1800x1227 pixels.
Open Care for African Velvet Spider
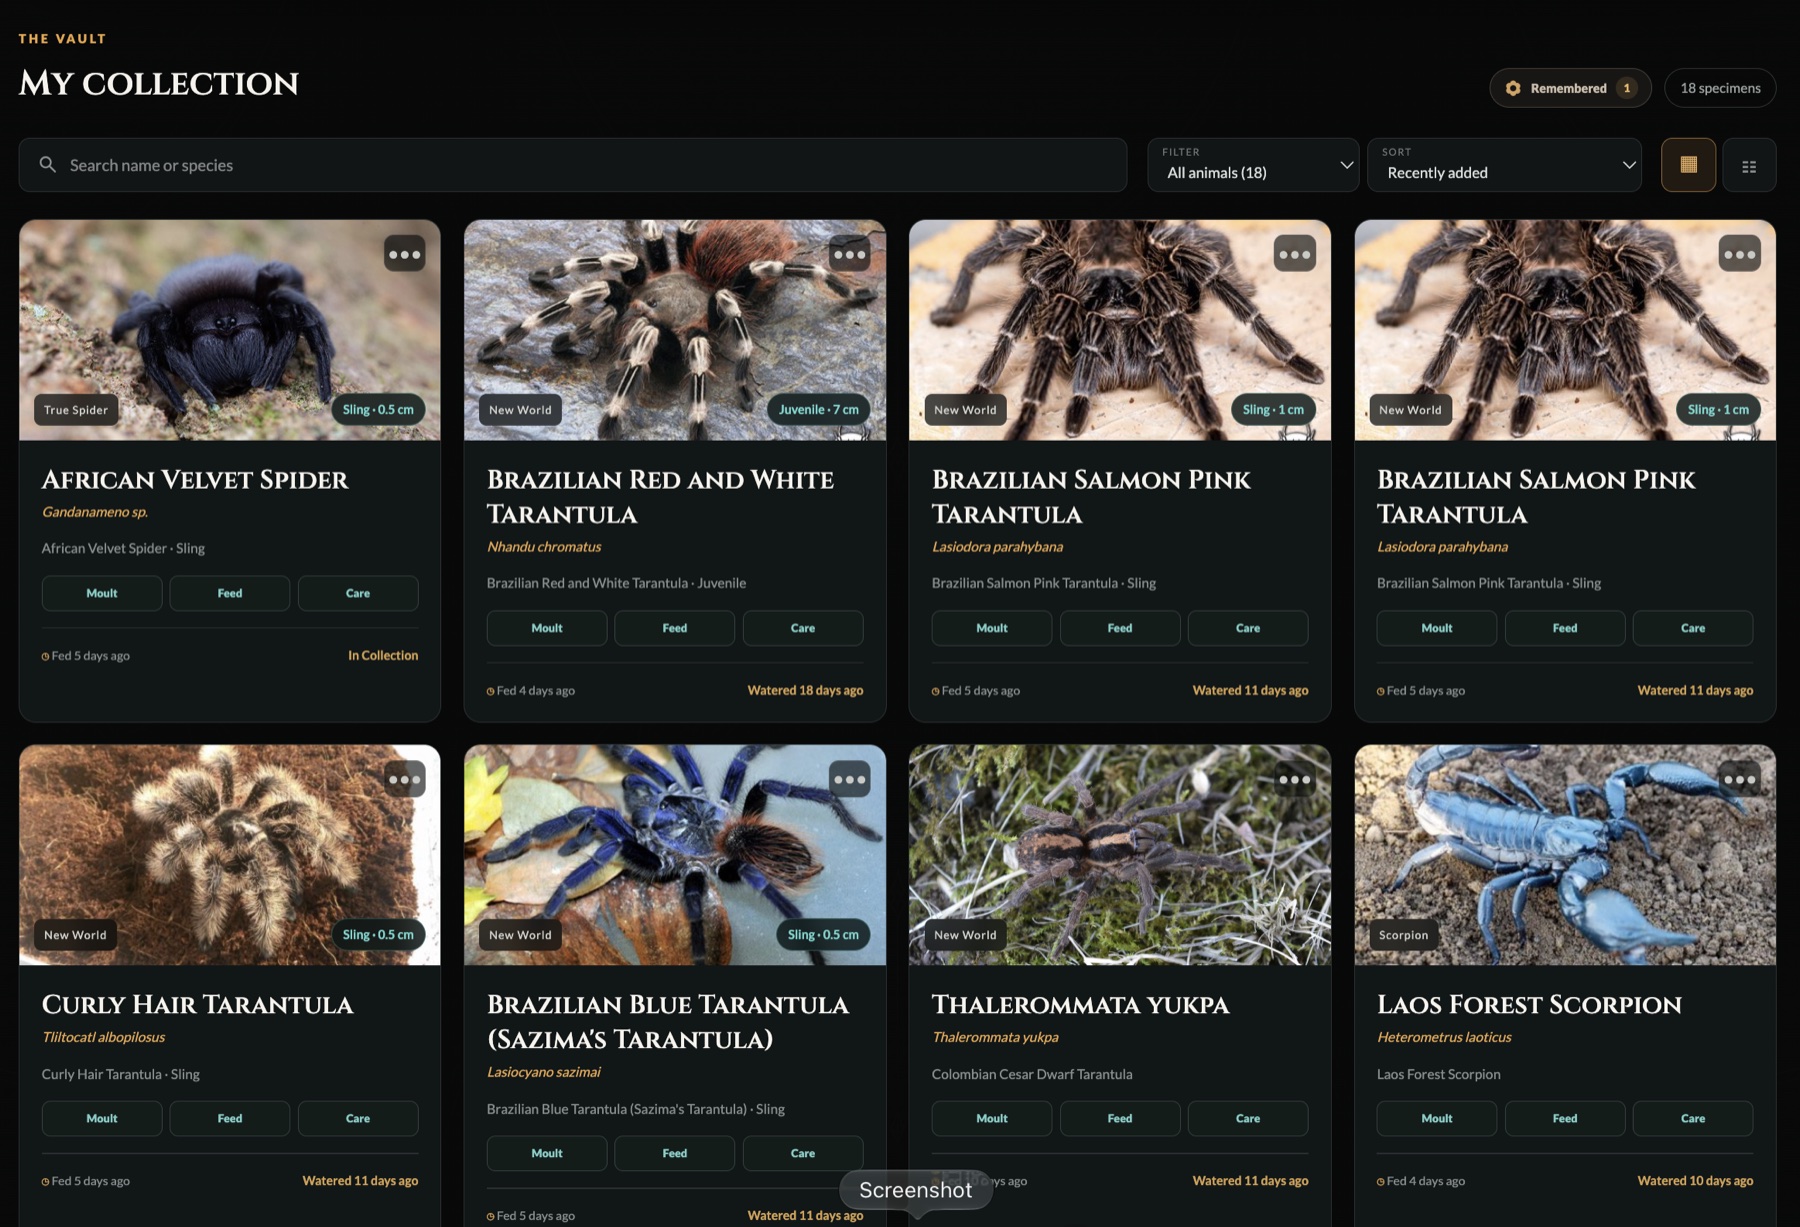(358, 593)
